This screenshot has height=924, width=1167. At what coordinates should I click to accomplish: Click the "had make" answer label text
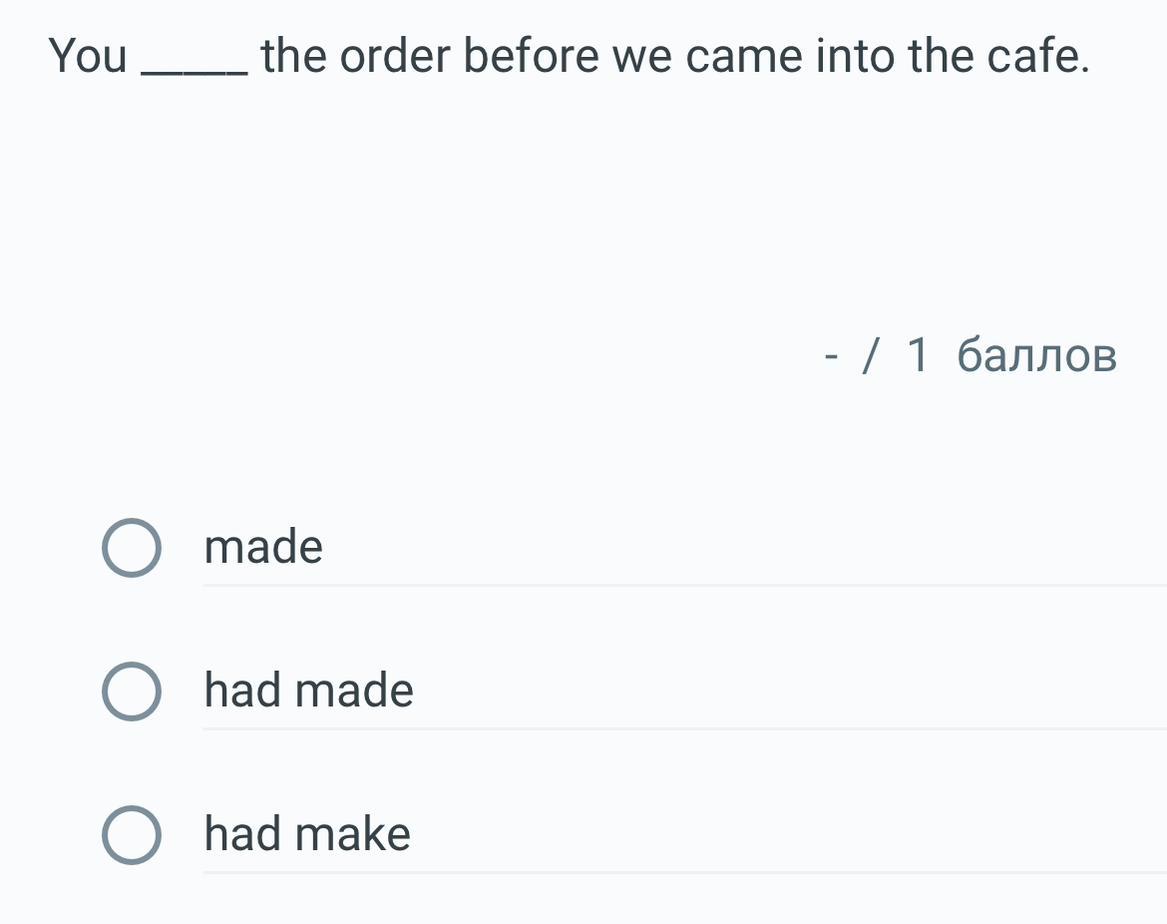[308, 835]
